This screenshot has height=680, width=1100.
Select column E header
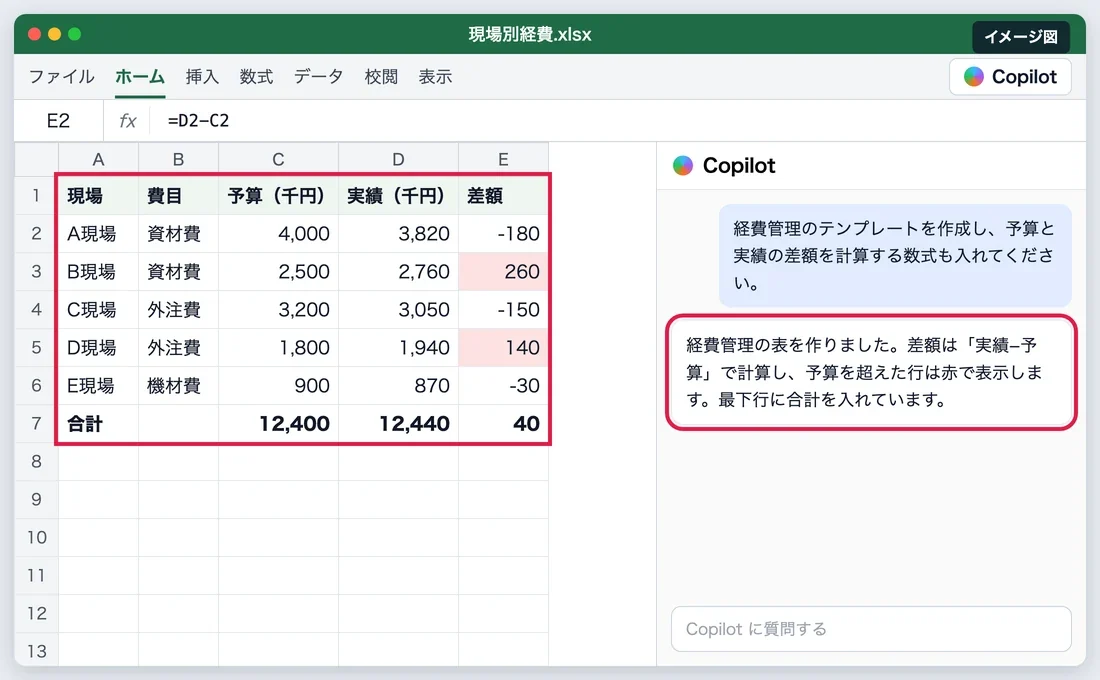(503, 159)
